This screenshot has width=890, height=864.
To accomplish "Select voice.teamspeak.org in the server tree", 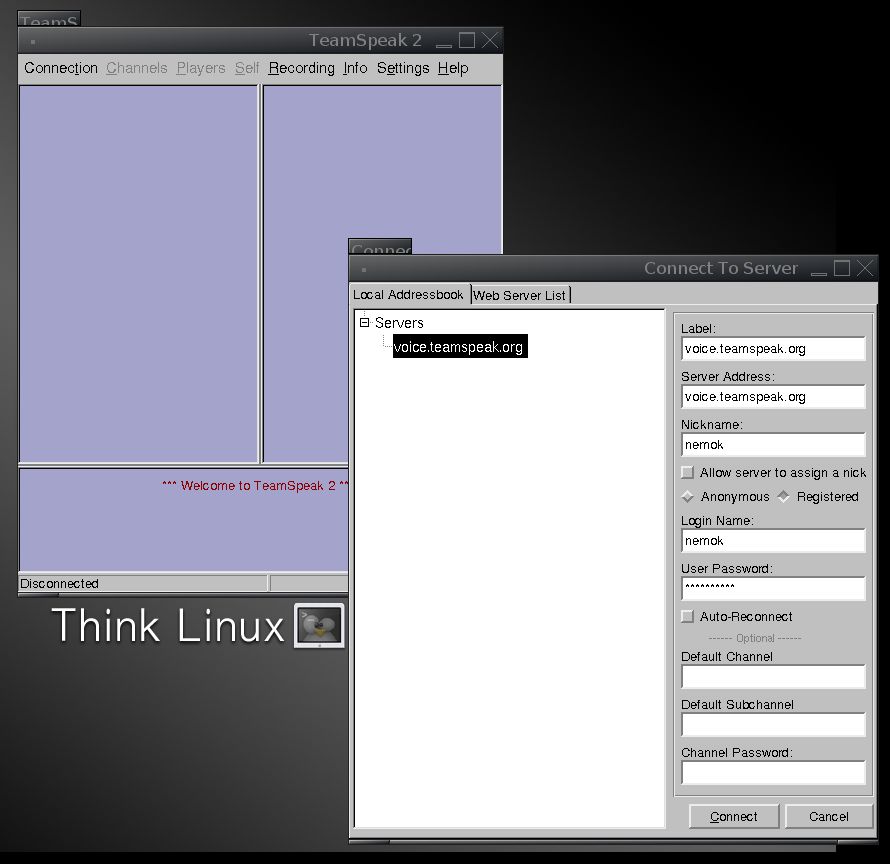I will pyautogui.click(x=459, y=347).
